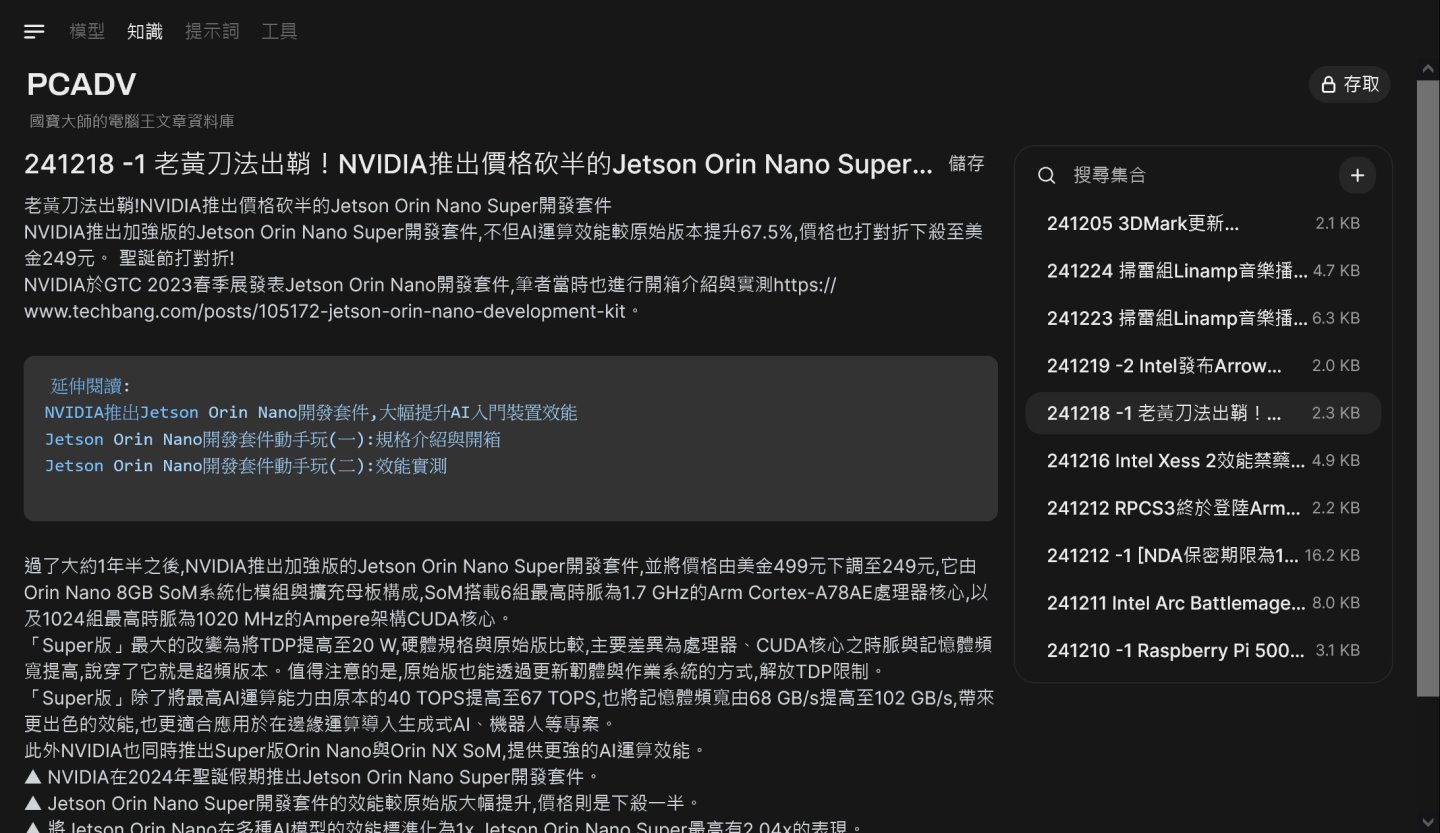
Task: Click the page vertical scrollbar thumb
Action: tap(1428, 388)
